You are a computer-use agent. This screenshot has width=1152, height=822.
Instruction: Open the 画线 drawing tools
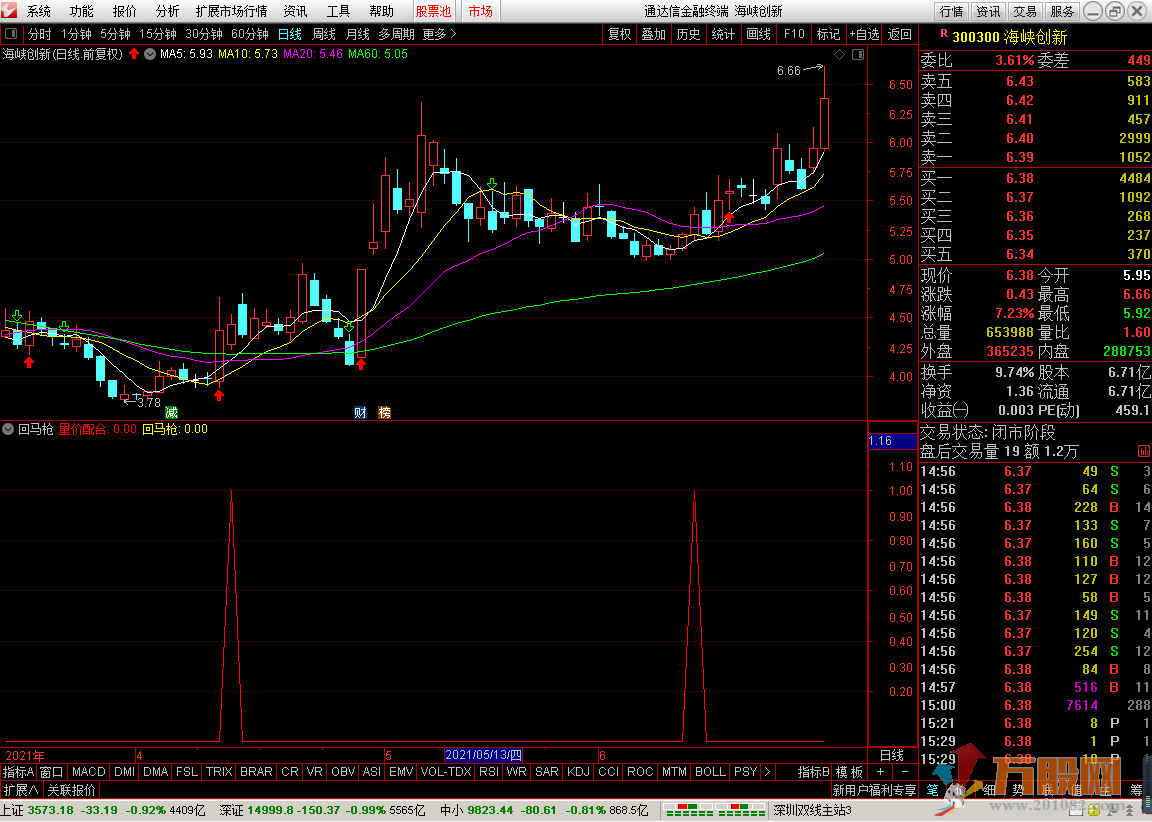tap(758, 34)
